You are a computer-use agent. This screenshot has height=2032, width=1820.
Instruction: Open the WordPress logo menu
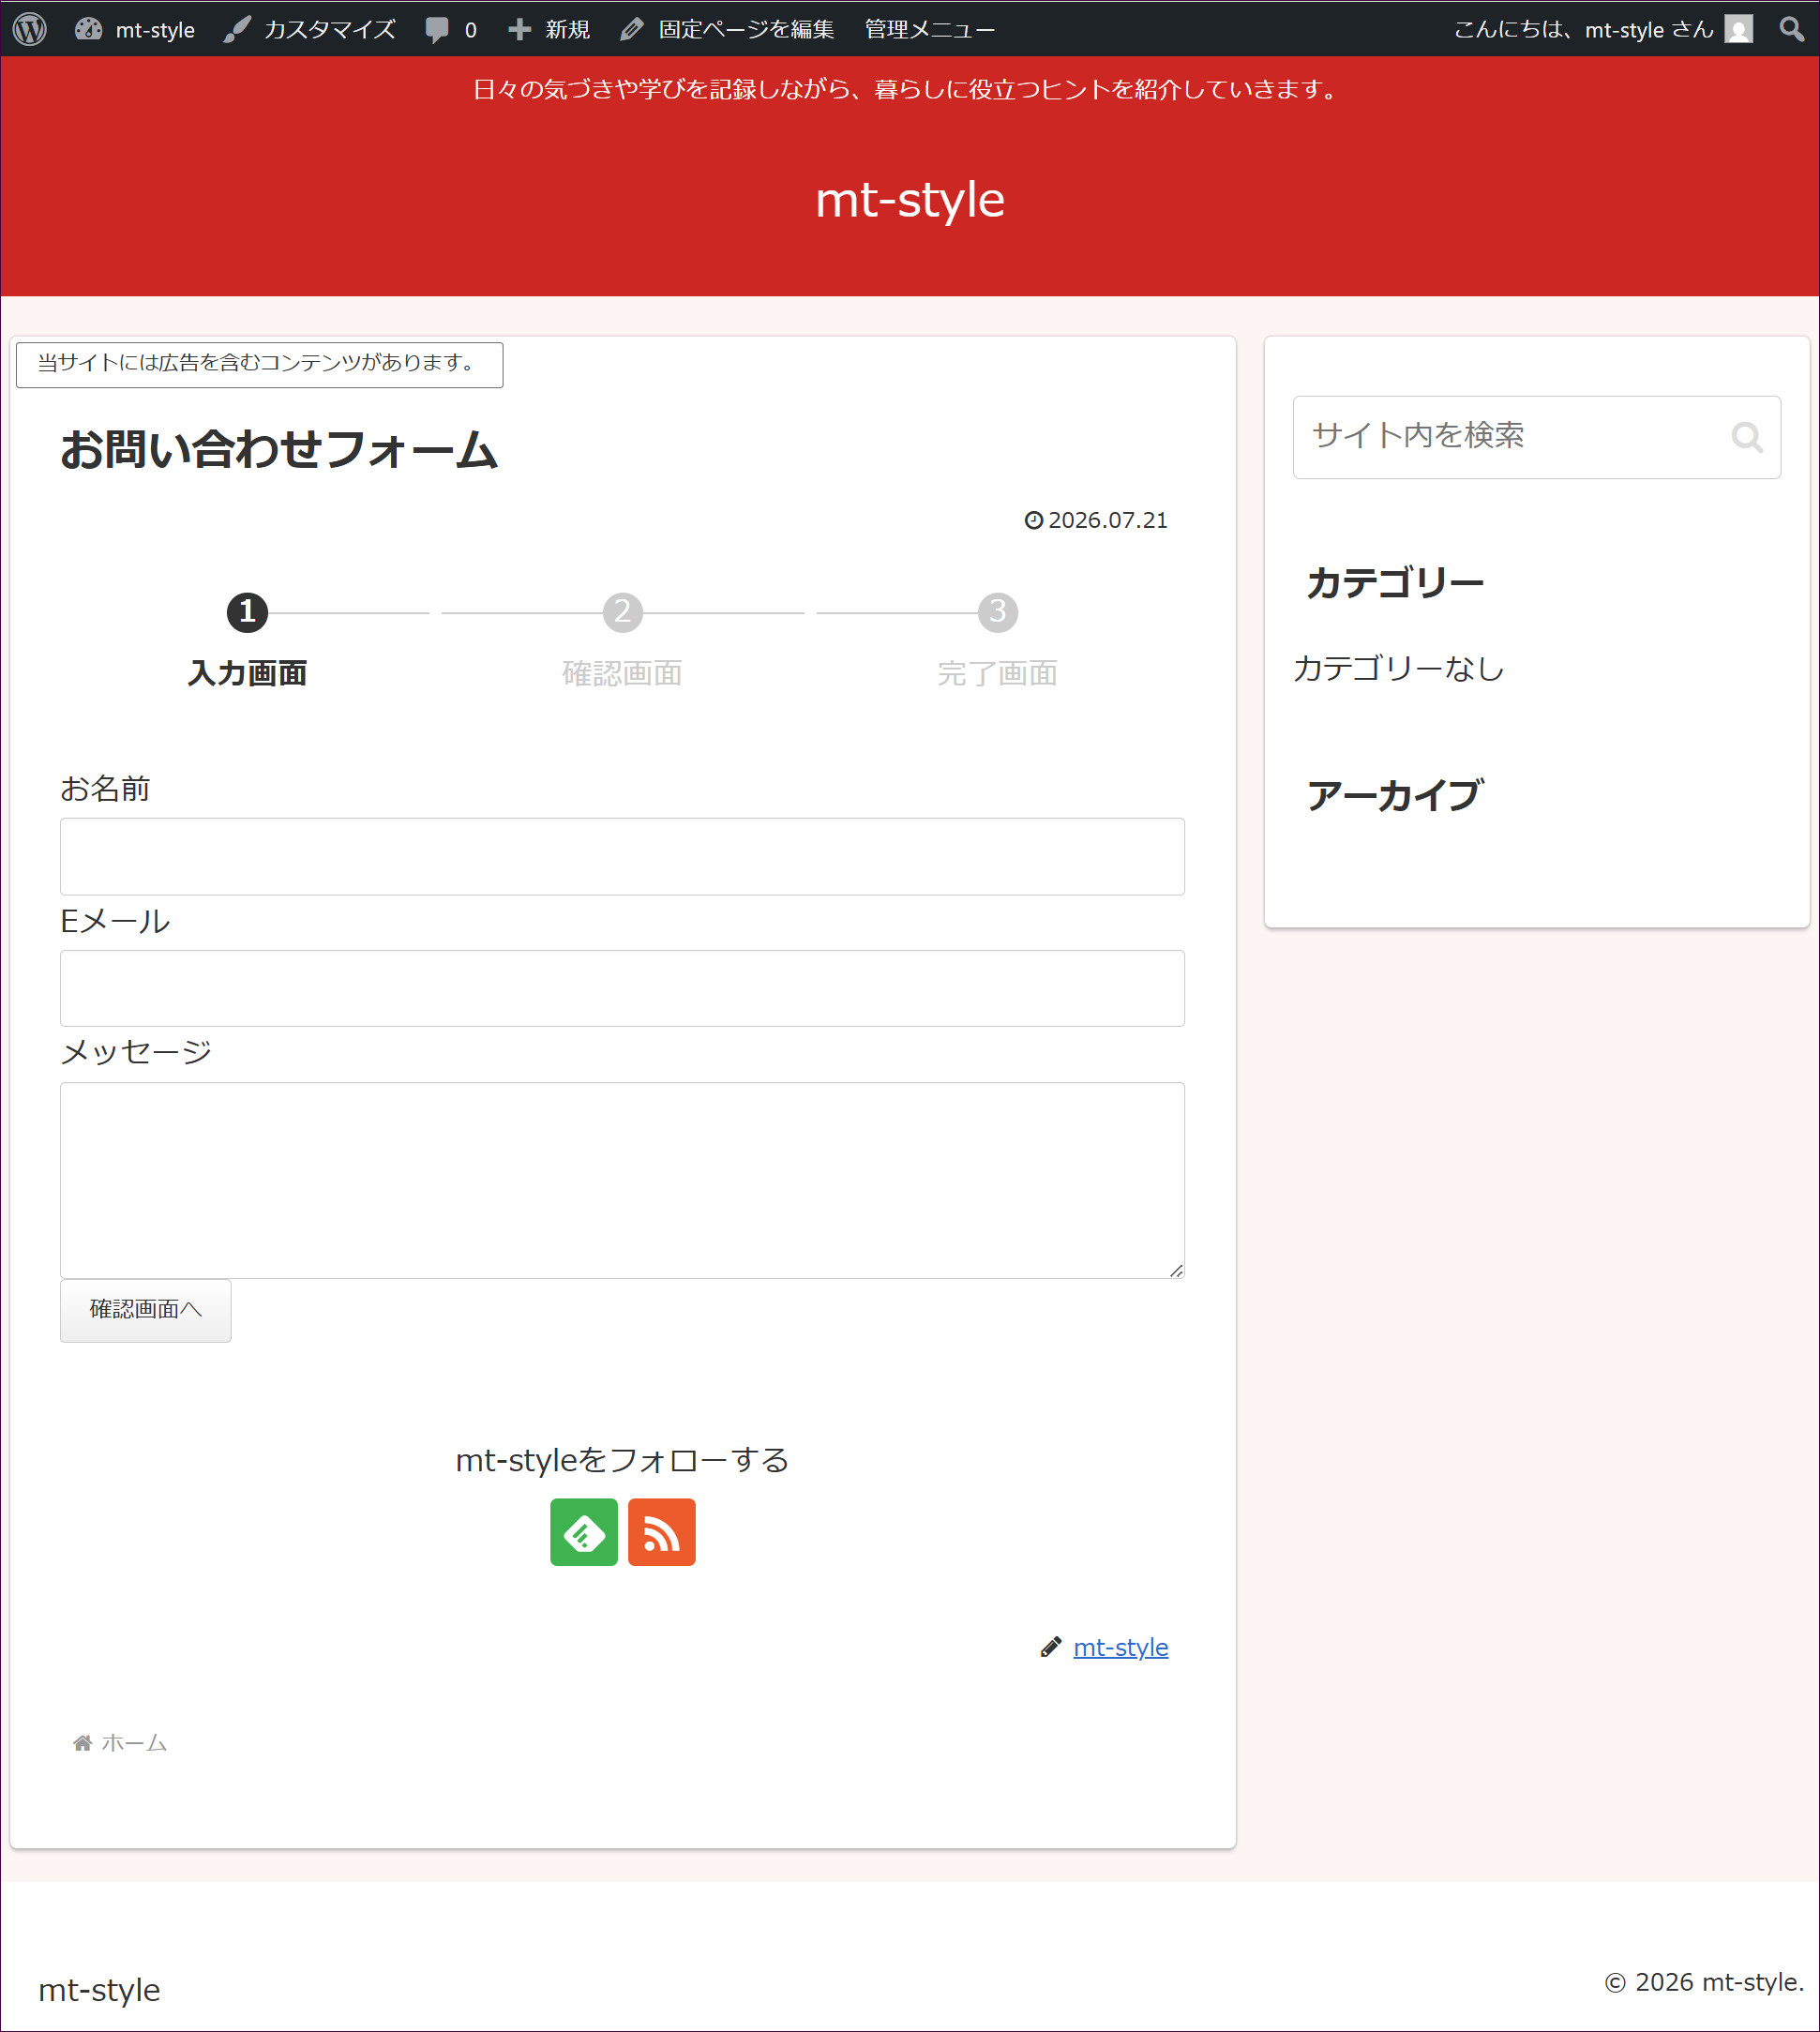click(x=30, y=29)
